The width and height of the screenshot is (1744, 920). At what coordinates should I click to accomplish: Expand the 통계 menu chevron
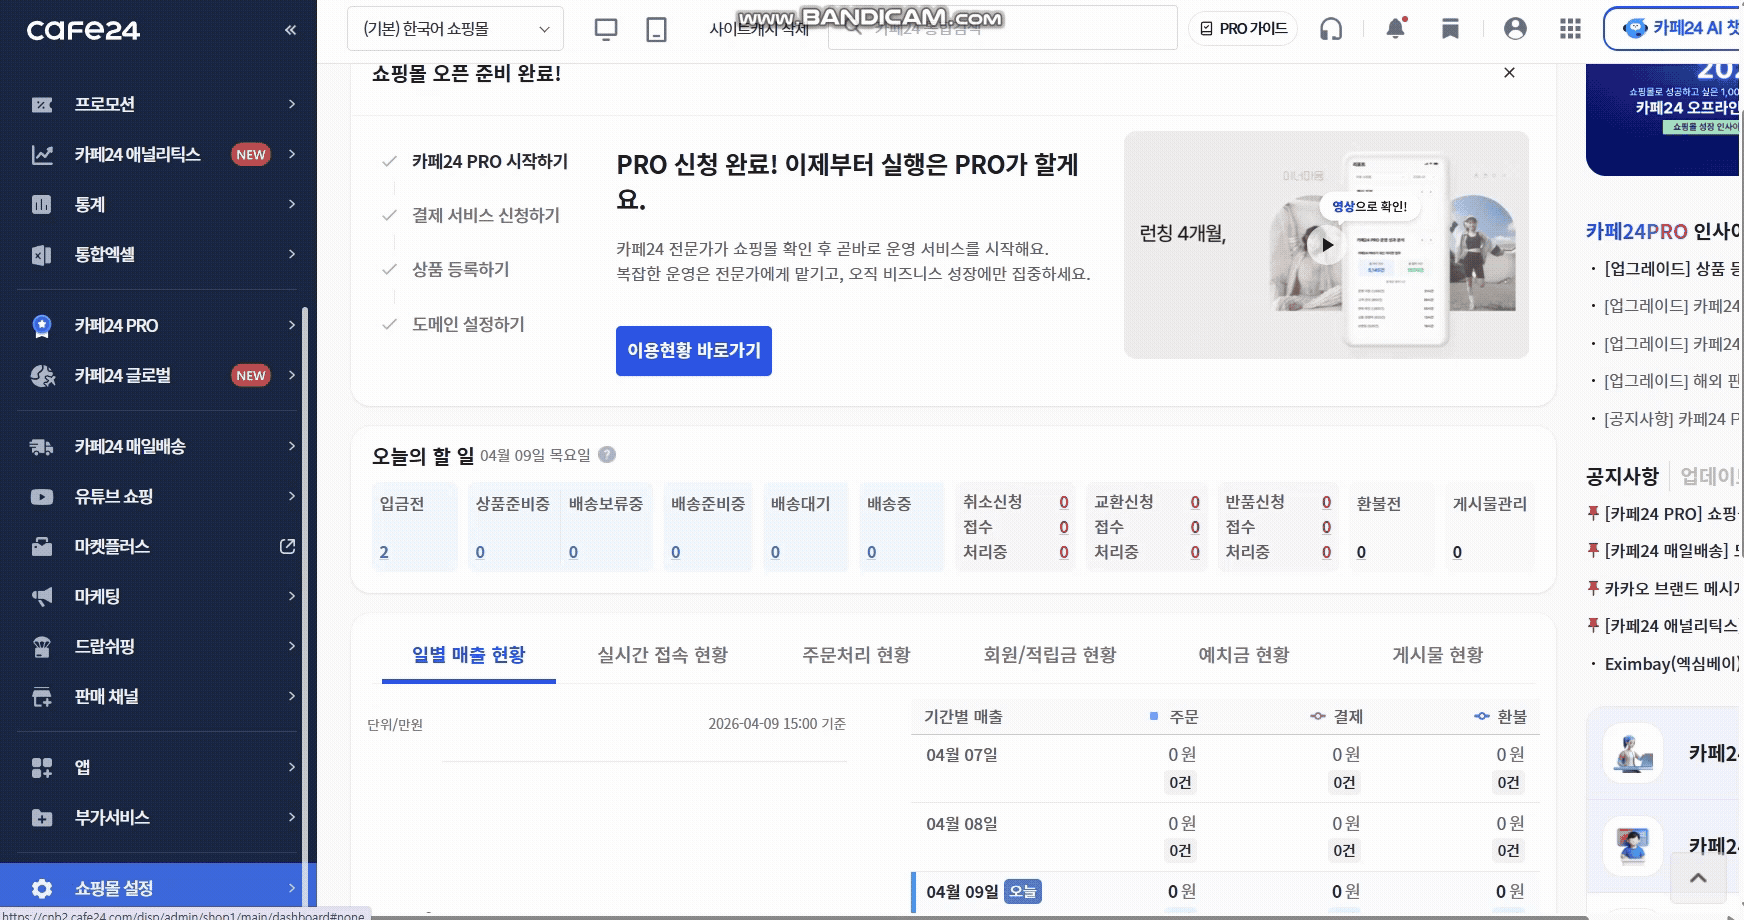292,204
